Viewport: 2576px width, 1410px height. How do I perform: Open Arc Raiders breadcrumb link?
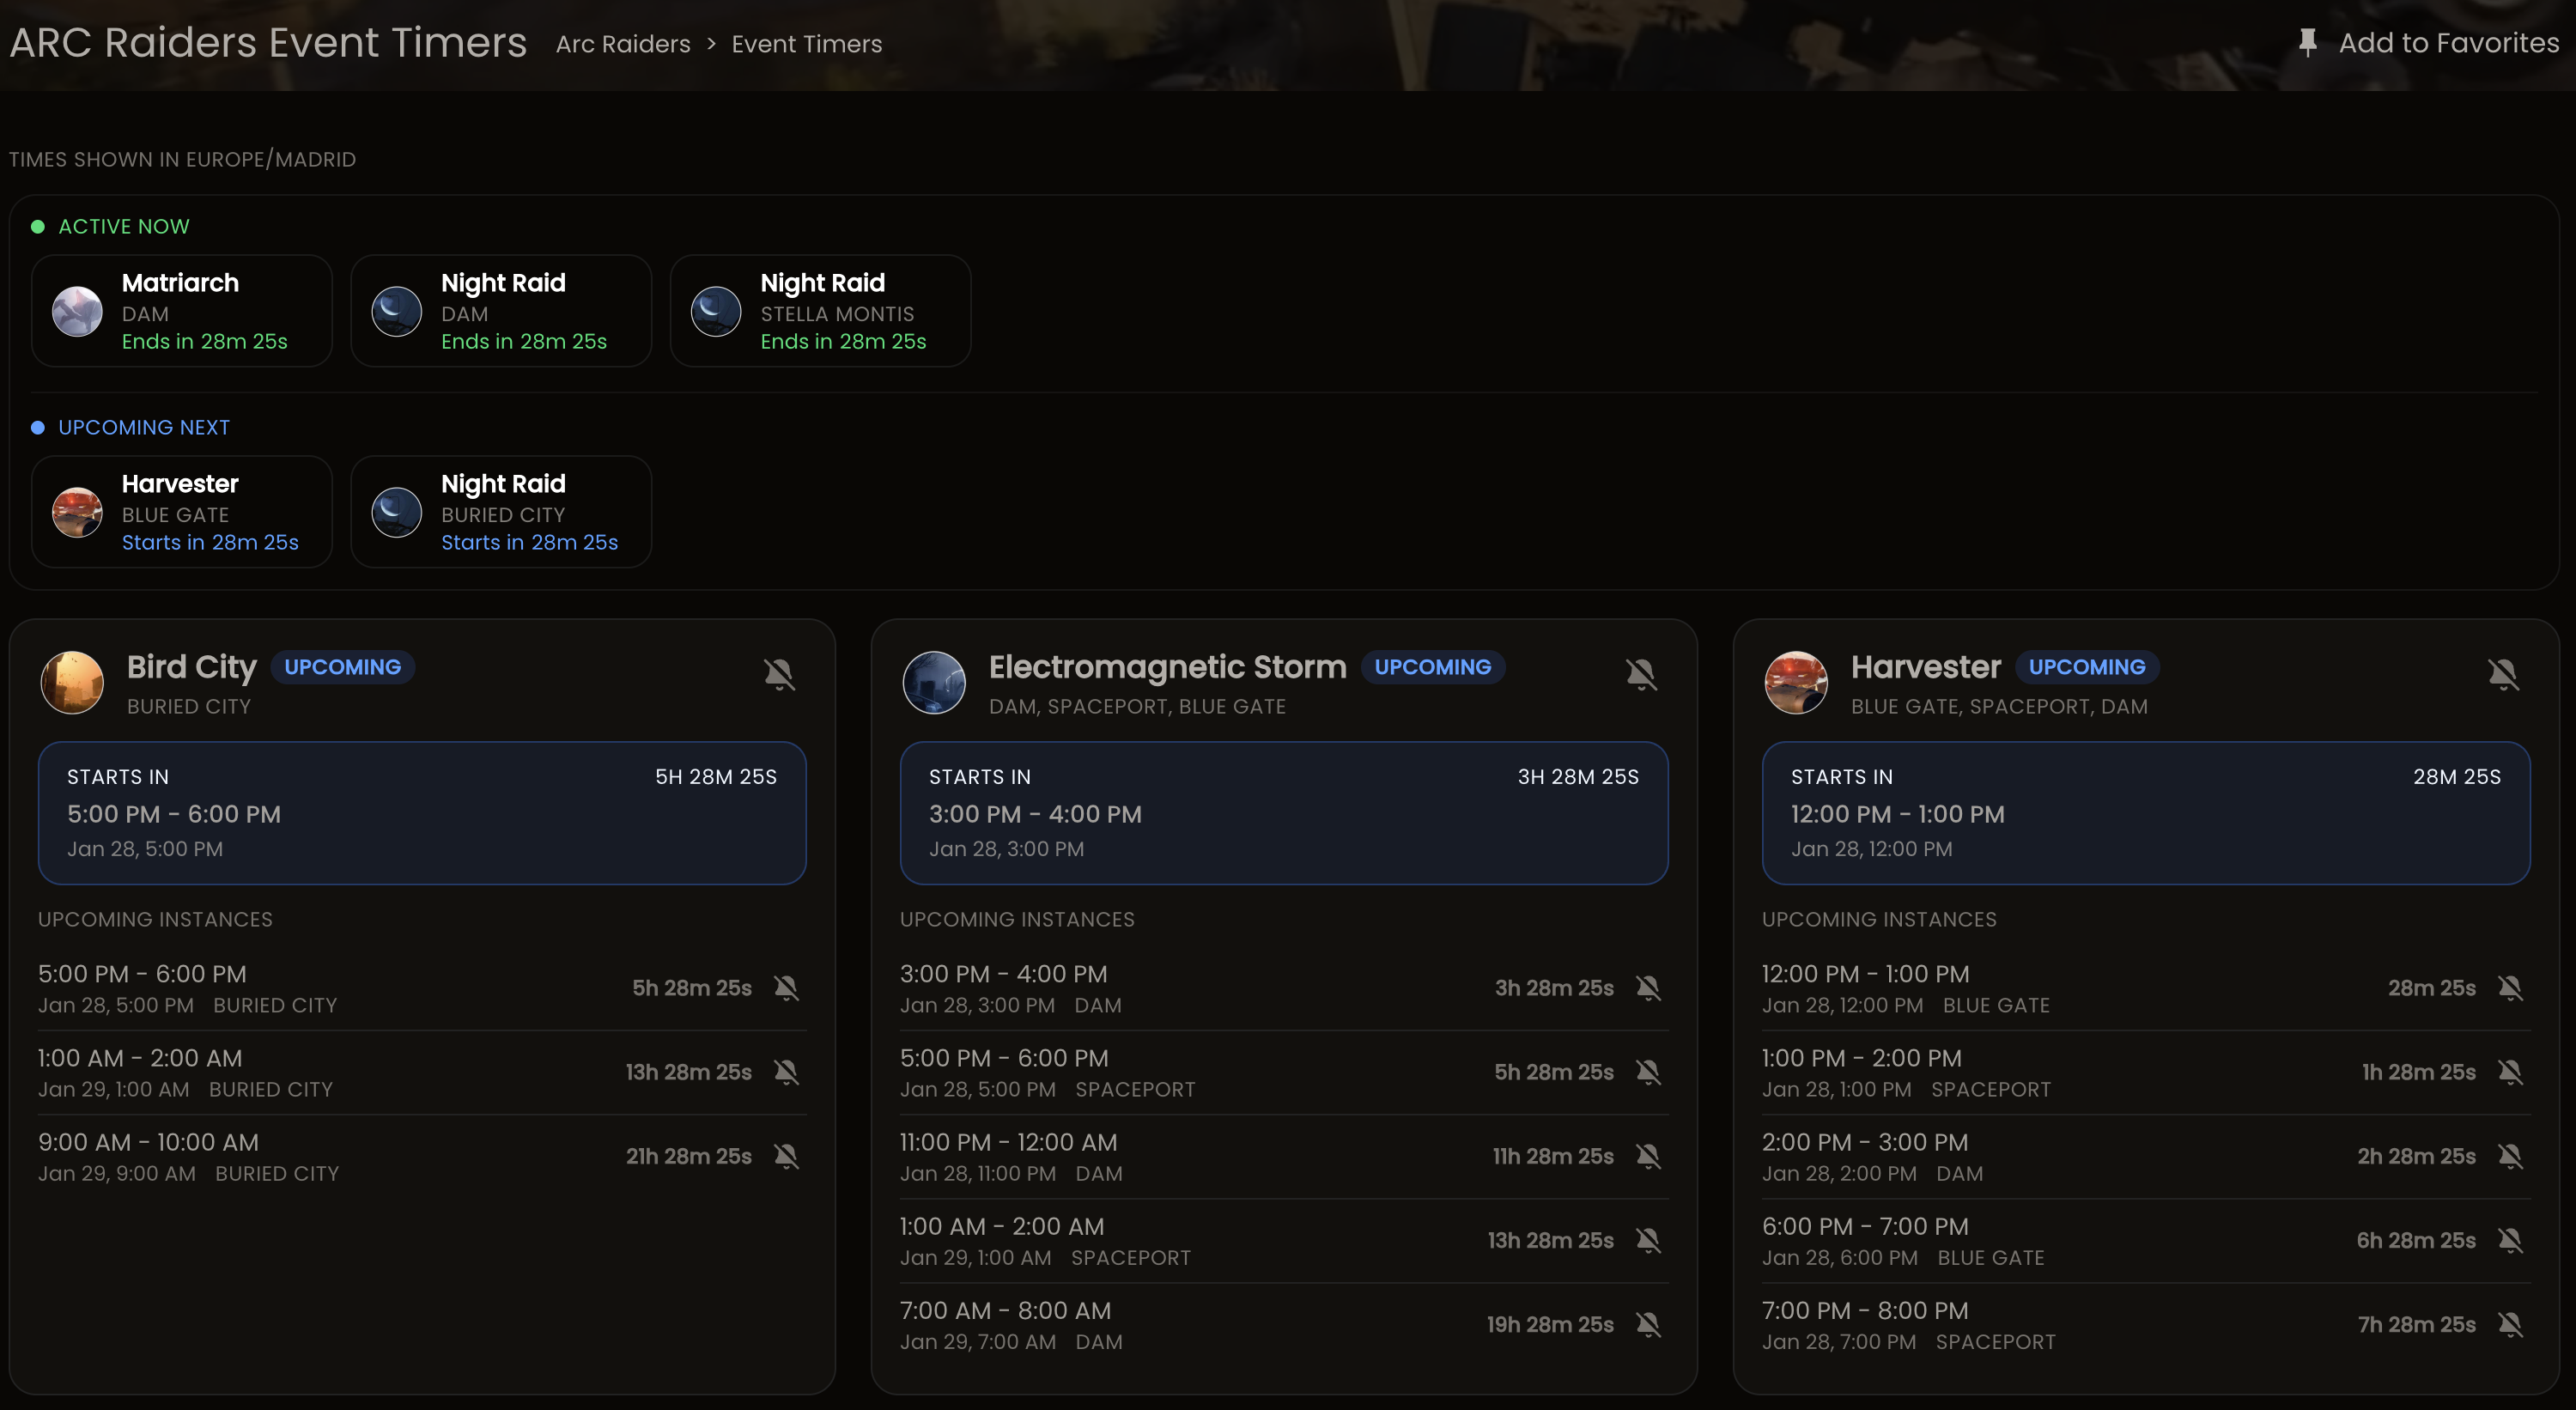(623, 44)
